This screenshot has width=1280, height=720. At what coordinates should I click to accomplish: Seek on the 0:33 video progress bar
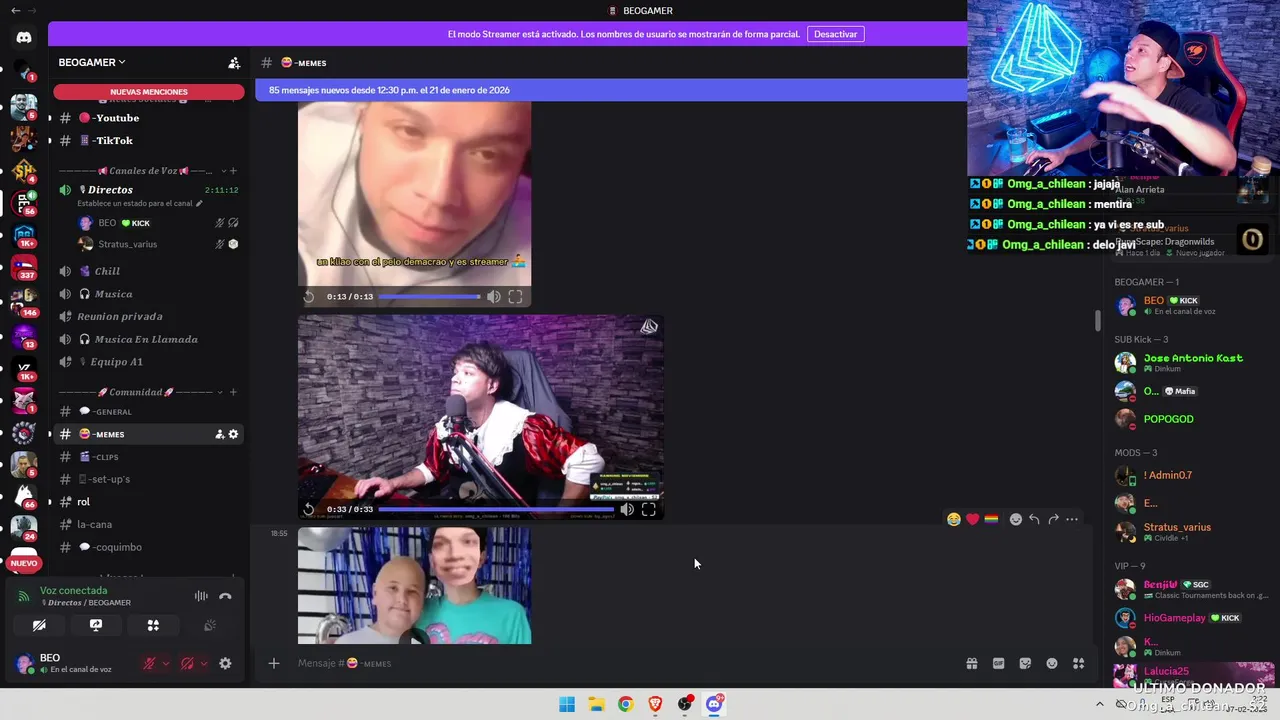click(x=496, y=509)
